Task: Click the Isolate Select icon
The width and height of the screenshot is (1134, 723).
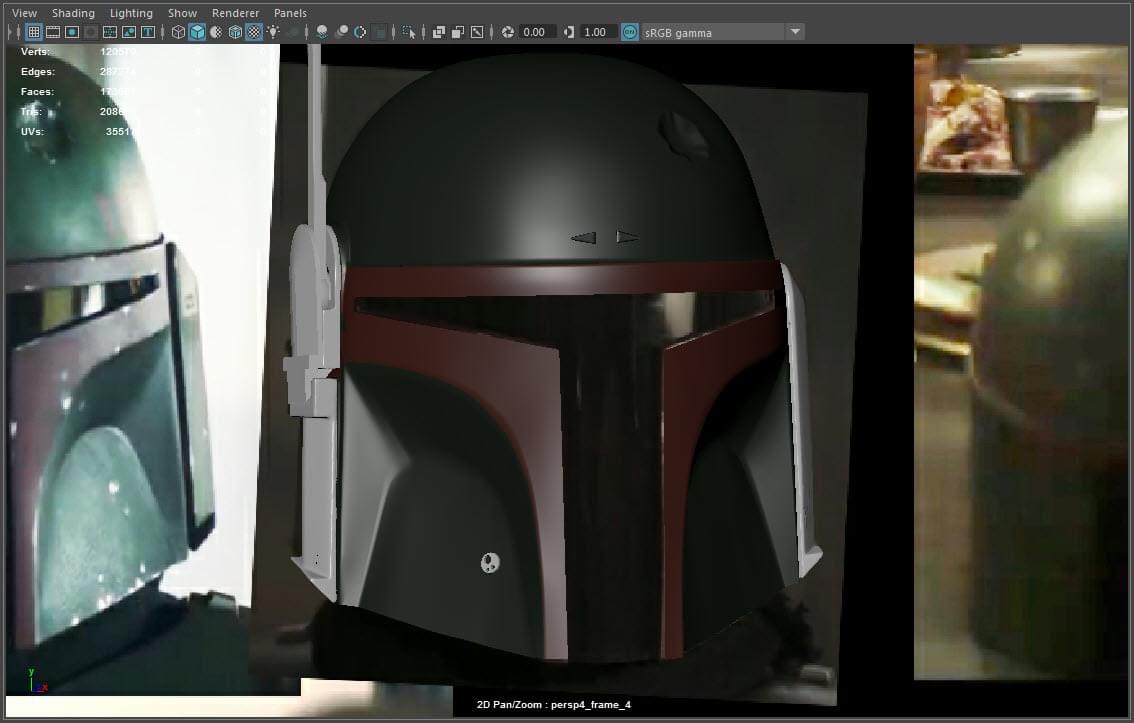Action: tap(409, 32)
